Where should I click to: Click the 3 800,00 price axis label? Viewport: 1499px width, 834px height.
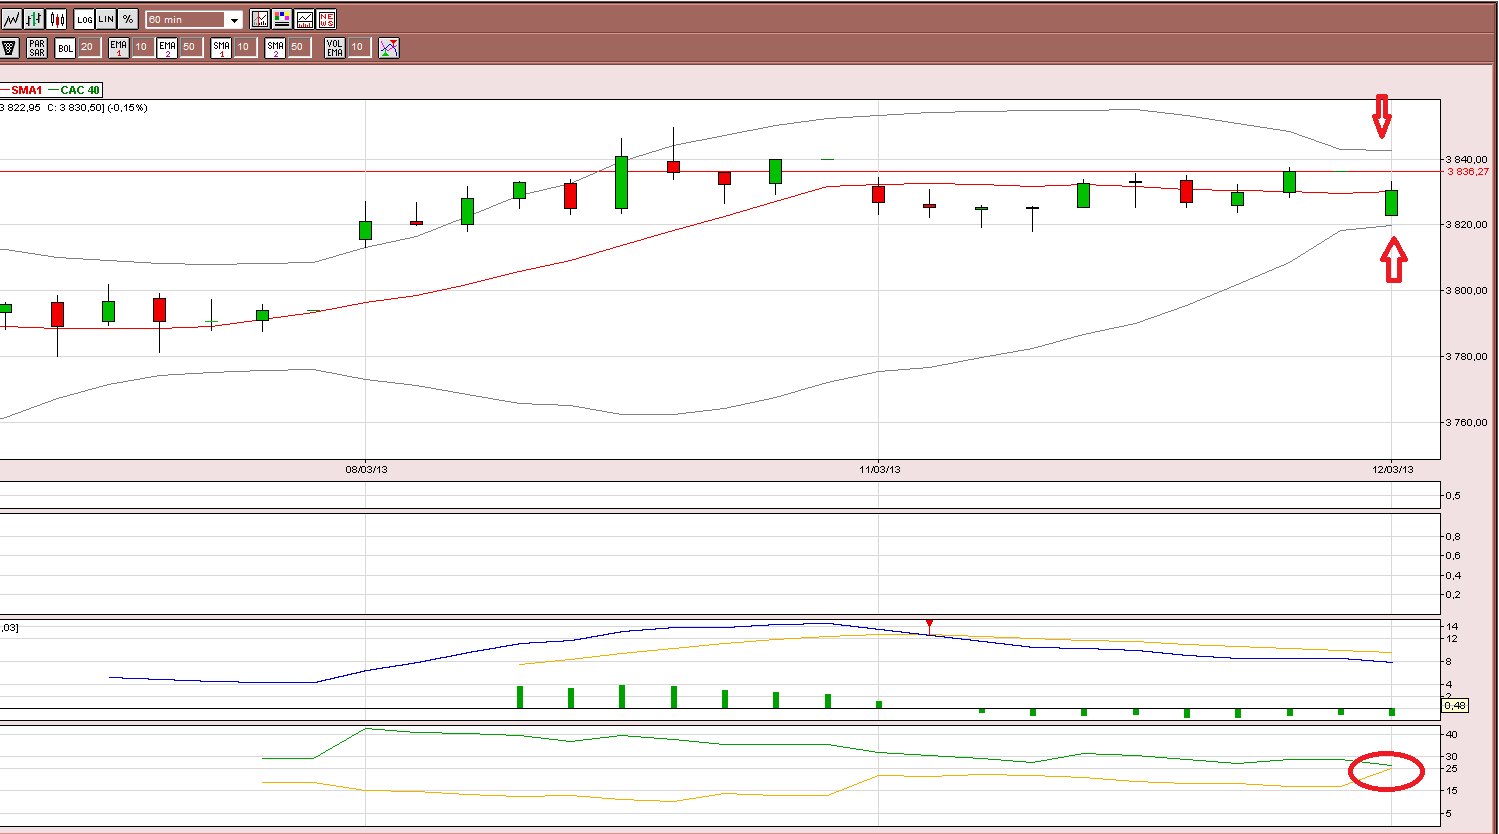1466,291
